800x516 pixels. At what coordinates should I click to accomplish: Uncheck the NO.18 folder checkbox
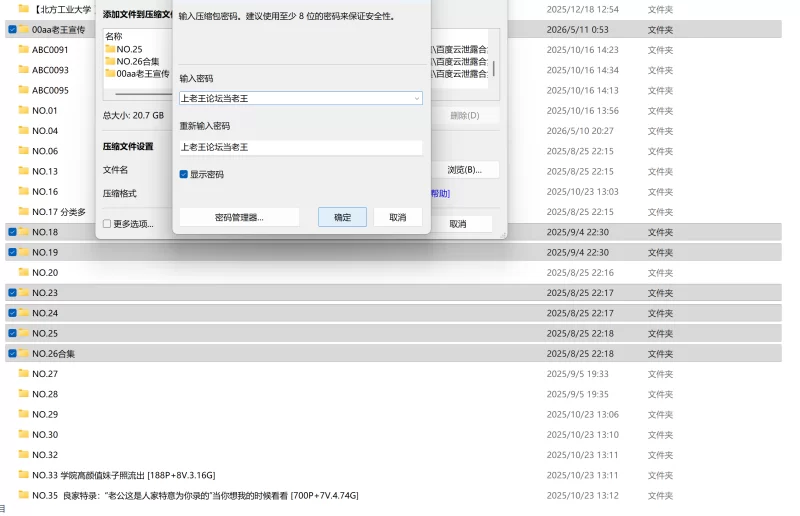(x=12, y=232)
